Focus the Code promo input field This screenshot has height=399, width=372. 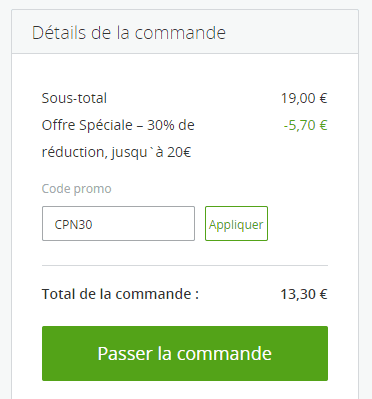(x=118, y=224)
